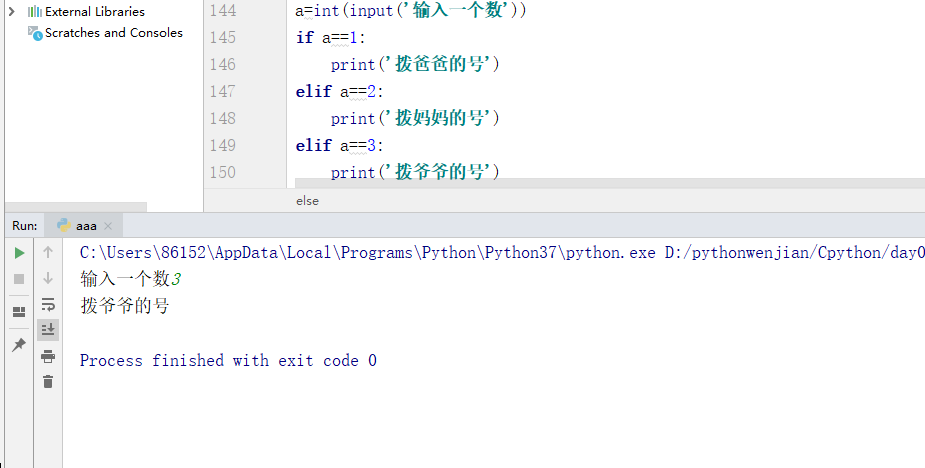Click 'Process finished with exit code 0'
Viewport: 925px width, 468px height.
(228, 361)
